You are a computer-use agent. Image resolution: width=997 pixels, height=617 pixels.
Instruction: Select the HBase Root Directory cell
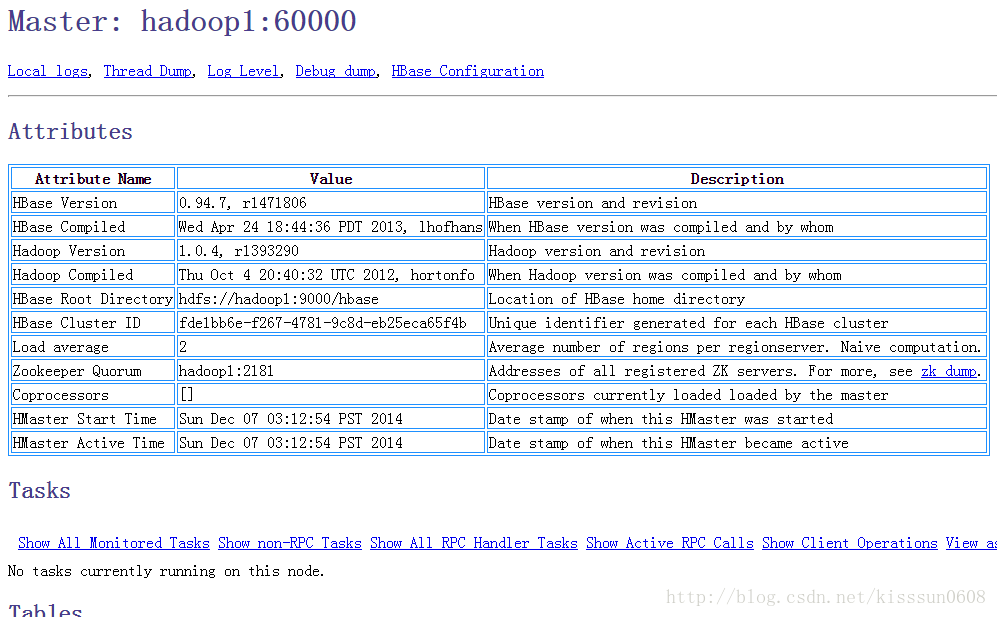click(93, 299)
